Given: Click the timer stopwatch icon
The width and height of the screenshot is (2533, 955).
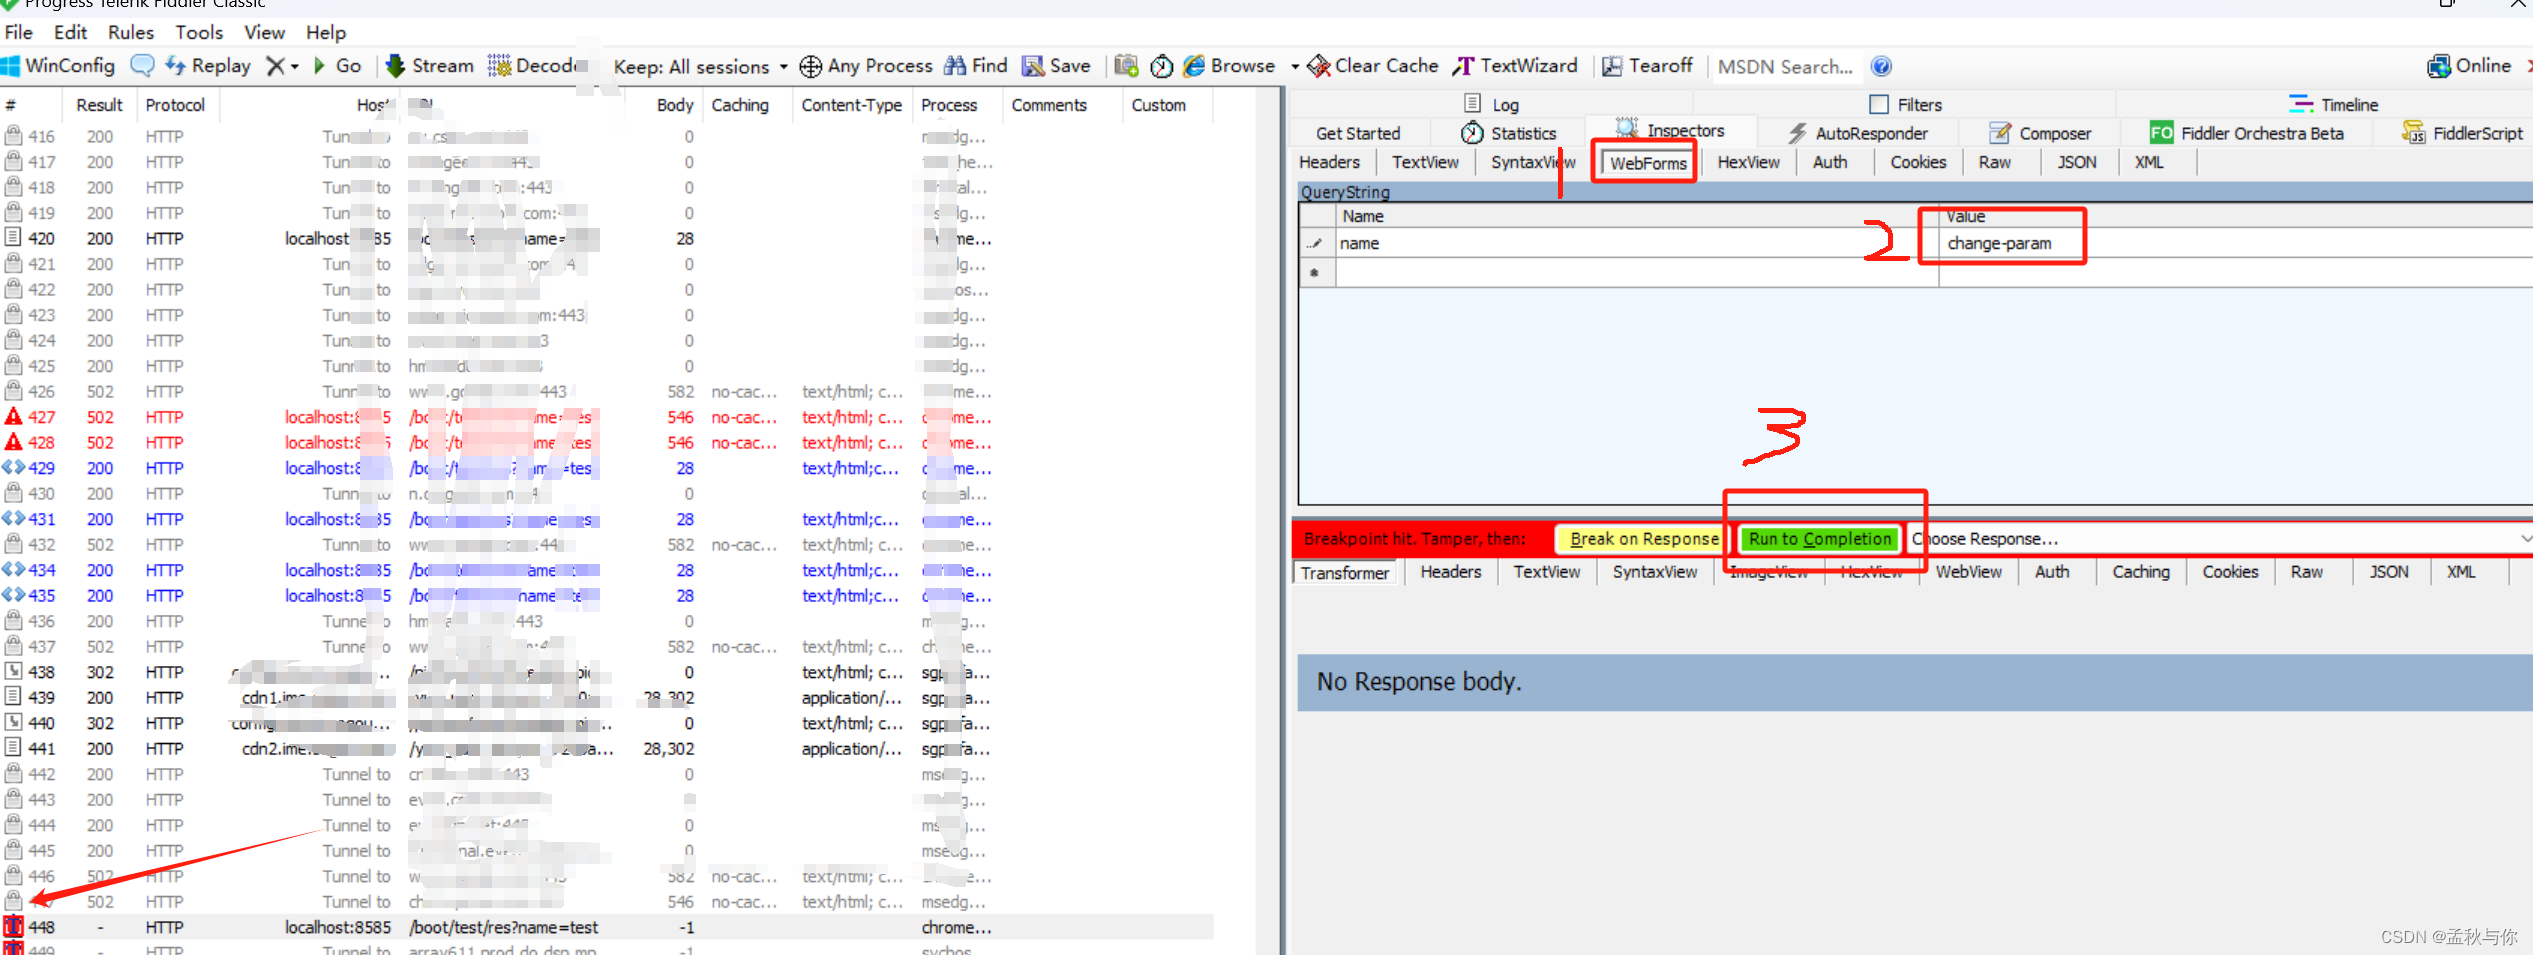Looking at the screenshot, I should click(x=1161, y=66).
